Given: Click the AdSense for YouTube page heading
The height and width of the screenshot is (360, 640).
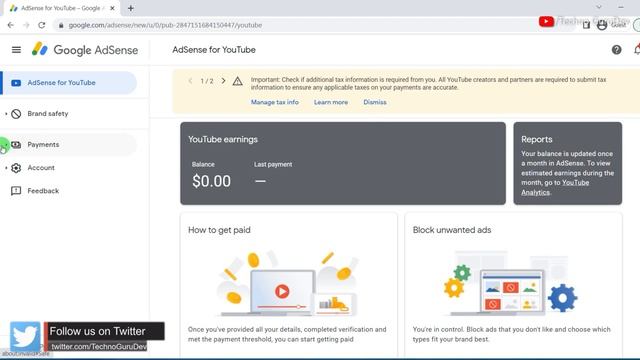Looking at the screenshot, I should click(x=214, y=50).
